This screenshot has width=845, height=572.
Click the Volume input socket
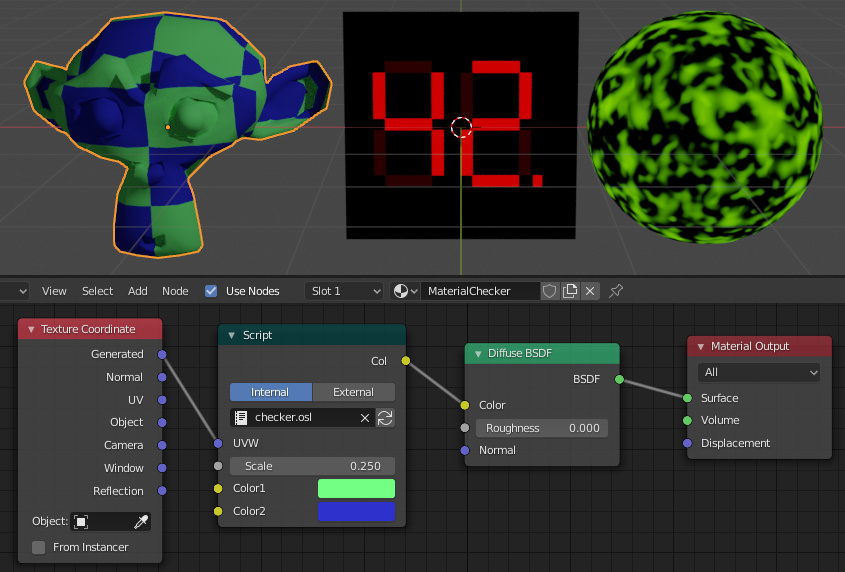(x=687, y=421)
